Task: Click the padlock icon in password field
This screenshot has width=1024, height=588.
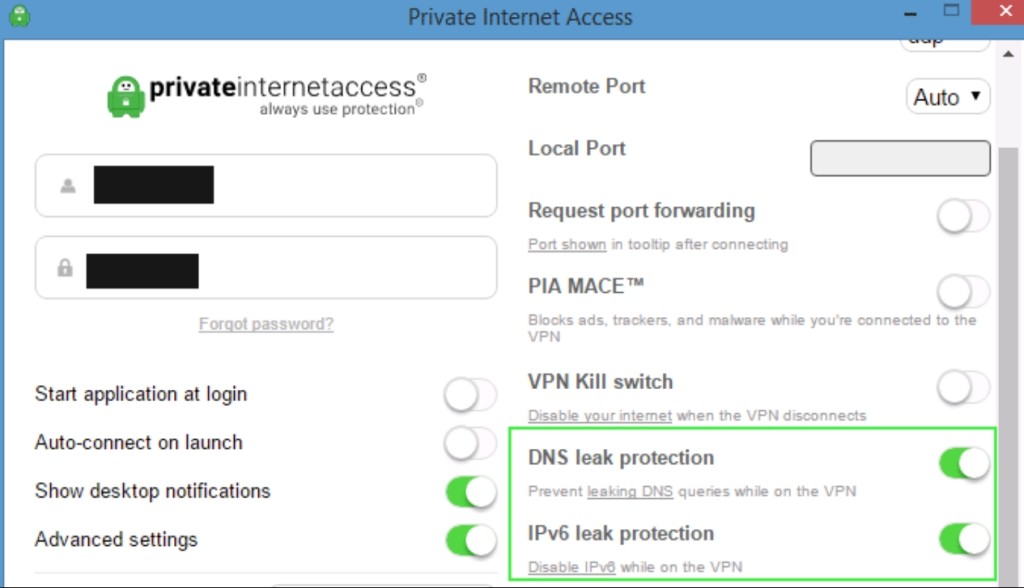Action: click(x=65, y=267)
